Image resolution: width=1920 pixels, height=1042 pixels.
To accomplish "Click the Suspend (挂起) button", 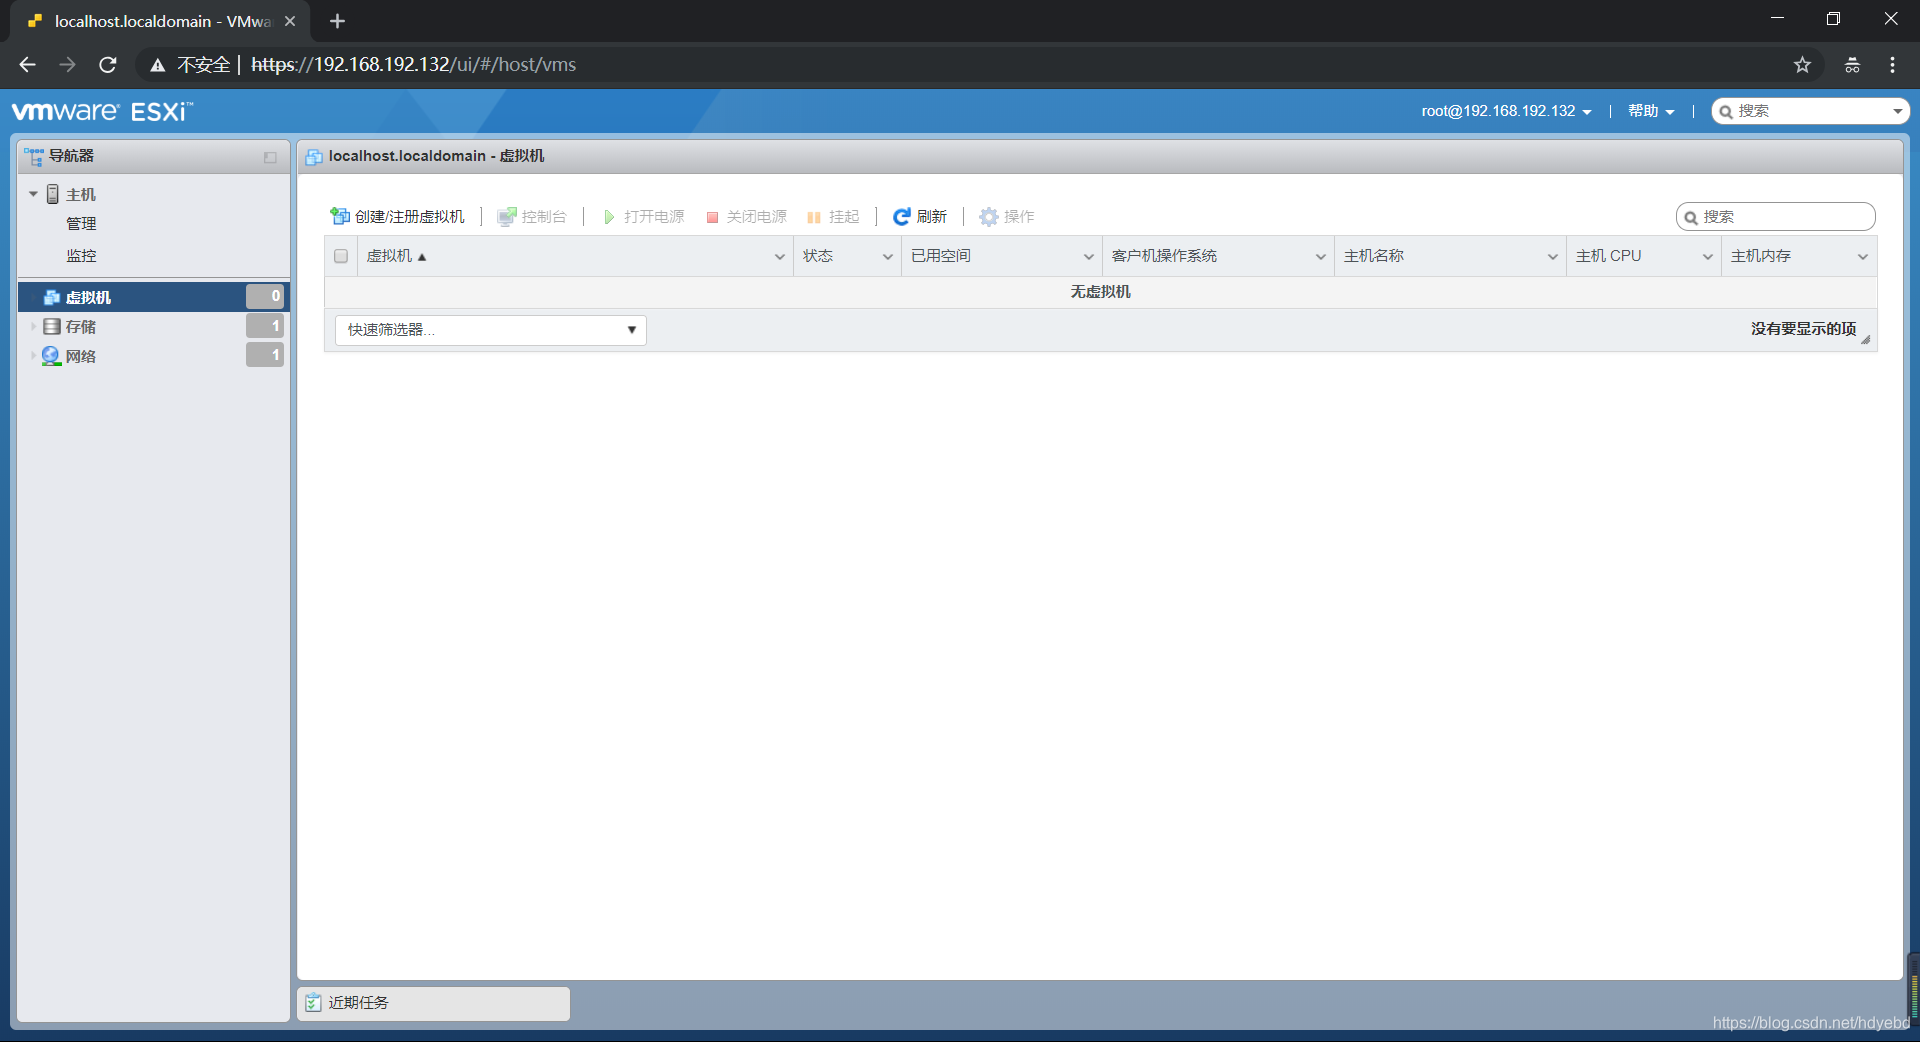I will click(x=834, y=216).
